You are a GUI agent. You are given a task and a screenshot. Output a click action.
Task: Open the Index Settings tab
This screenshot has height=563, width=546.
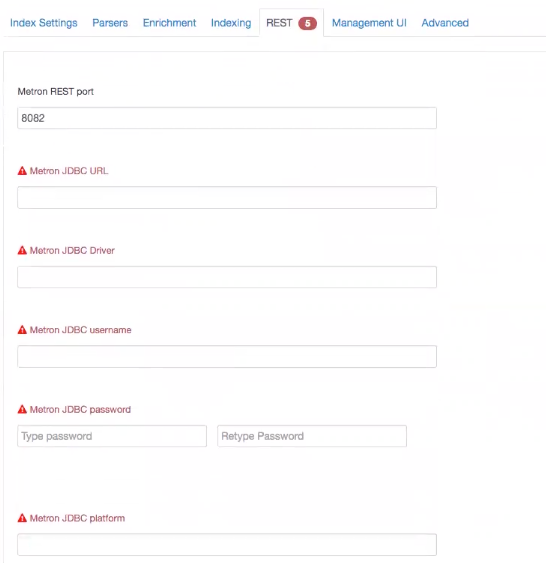click(44, 23)
